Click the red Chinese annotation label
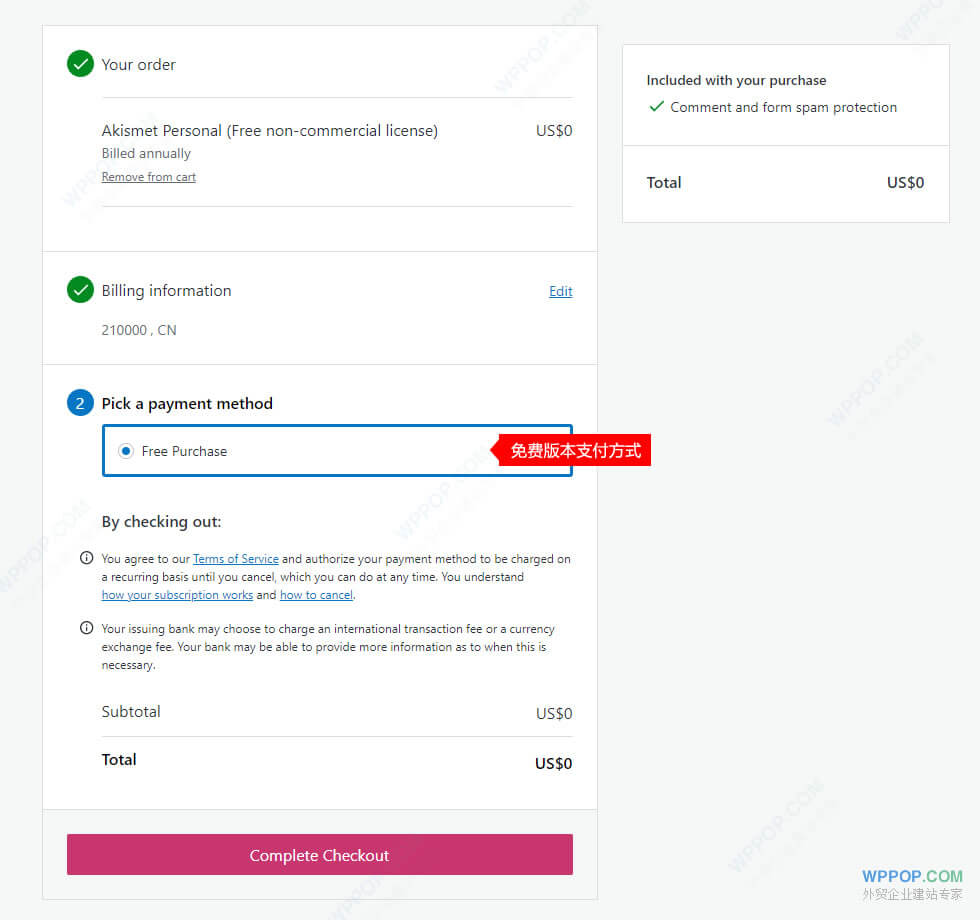Screen dimensions: 980x920 575,451
